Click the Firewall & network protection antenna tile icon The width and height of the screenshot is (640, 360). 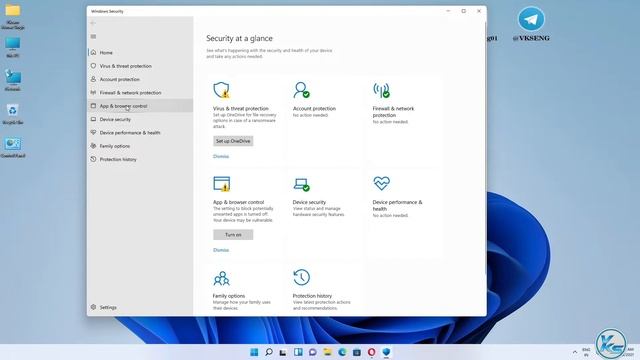tap(381, 90)
